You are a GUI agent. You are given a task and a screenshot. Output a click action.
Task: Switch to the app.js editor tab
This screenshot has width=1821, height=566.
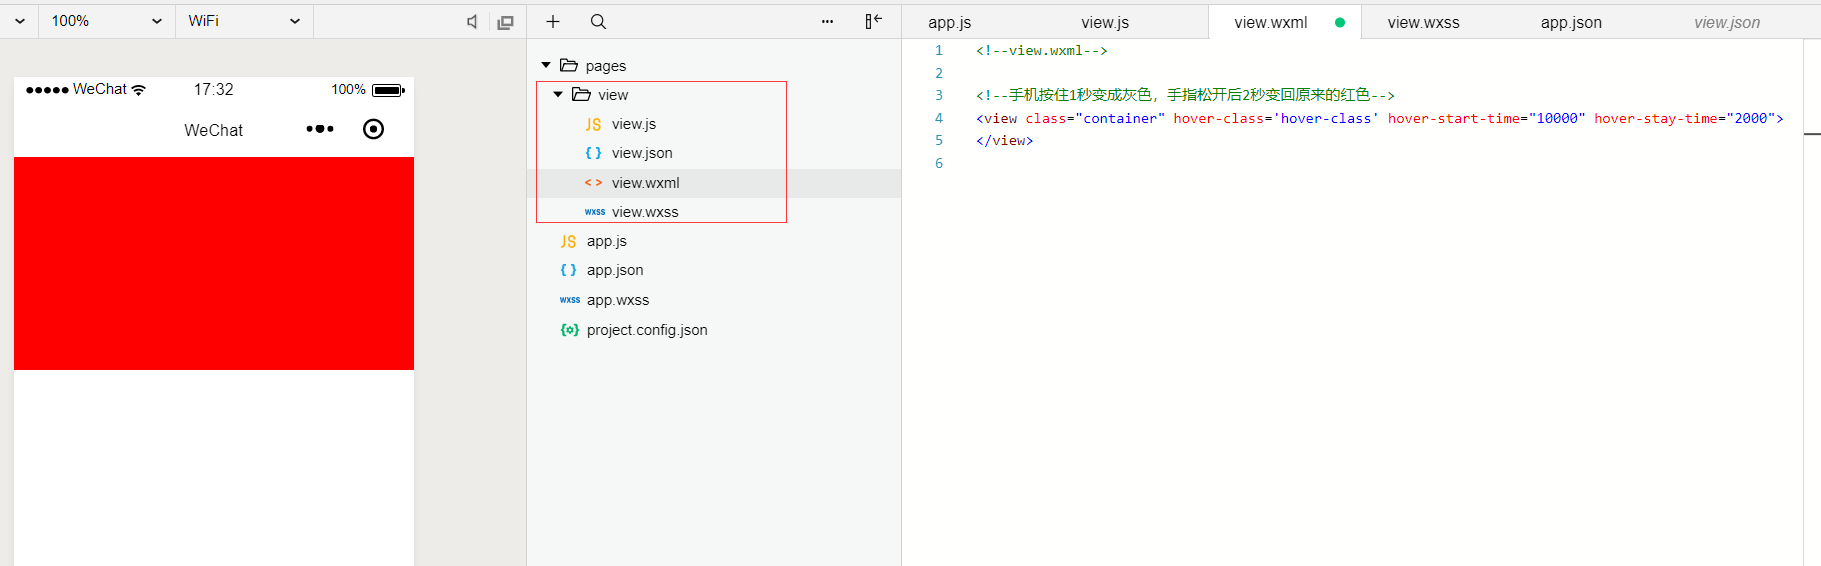click(949, 22)
